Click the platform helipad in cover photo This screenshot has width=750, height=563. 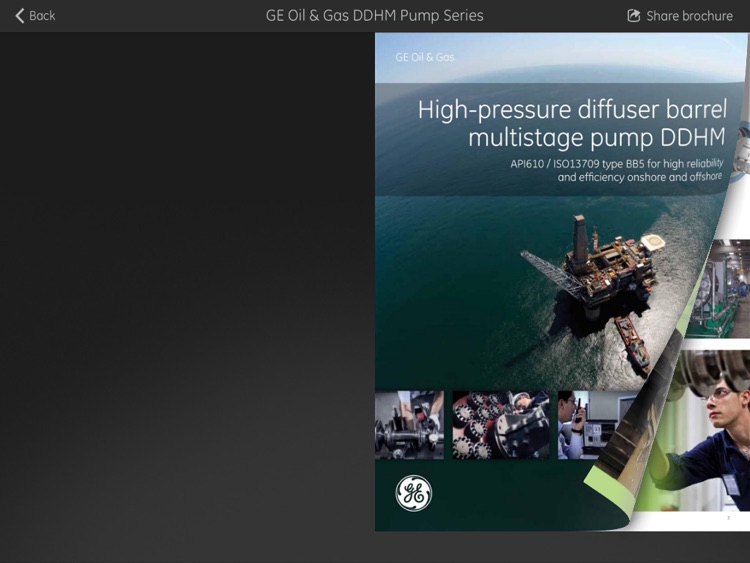pyautogui.click(x=653, y=241)
